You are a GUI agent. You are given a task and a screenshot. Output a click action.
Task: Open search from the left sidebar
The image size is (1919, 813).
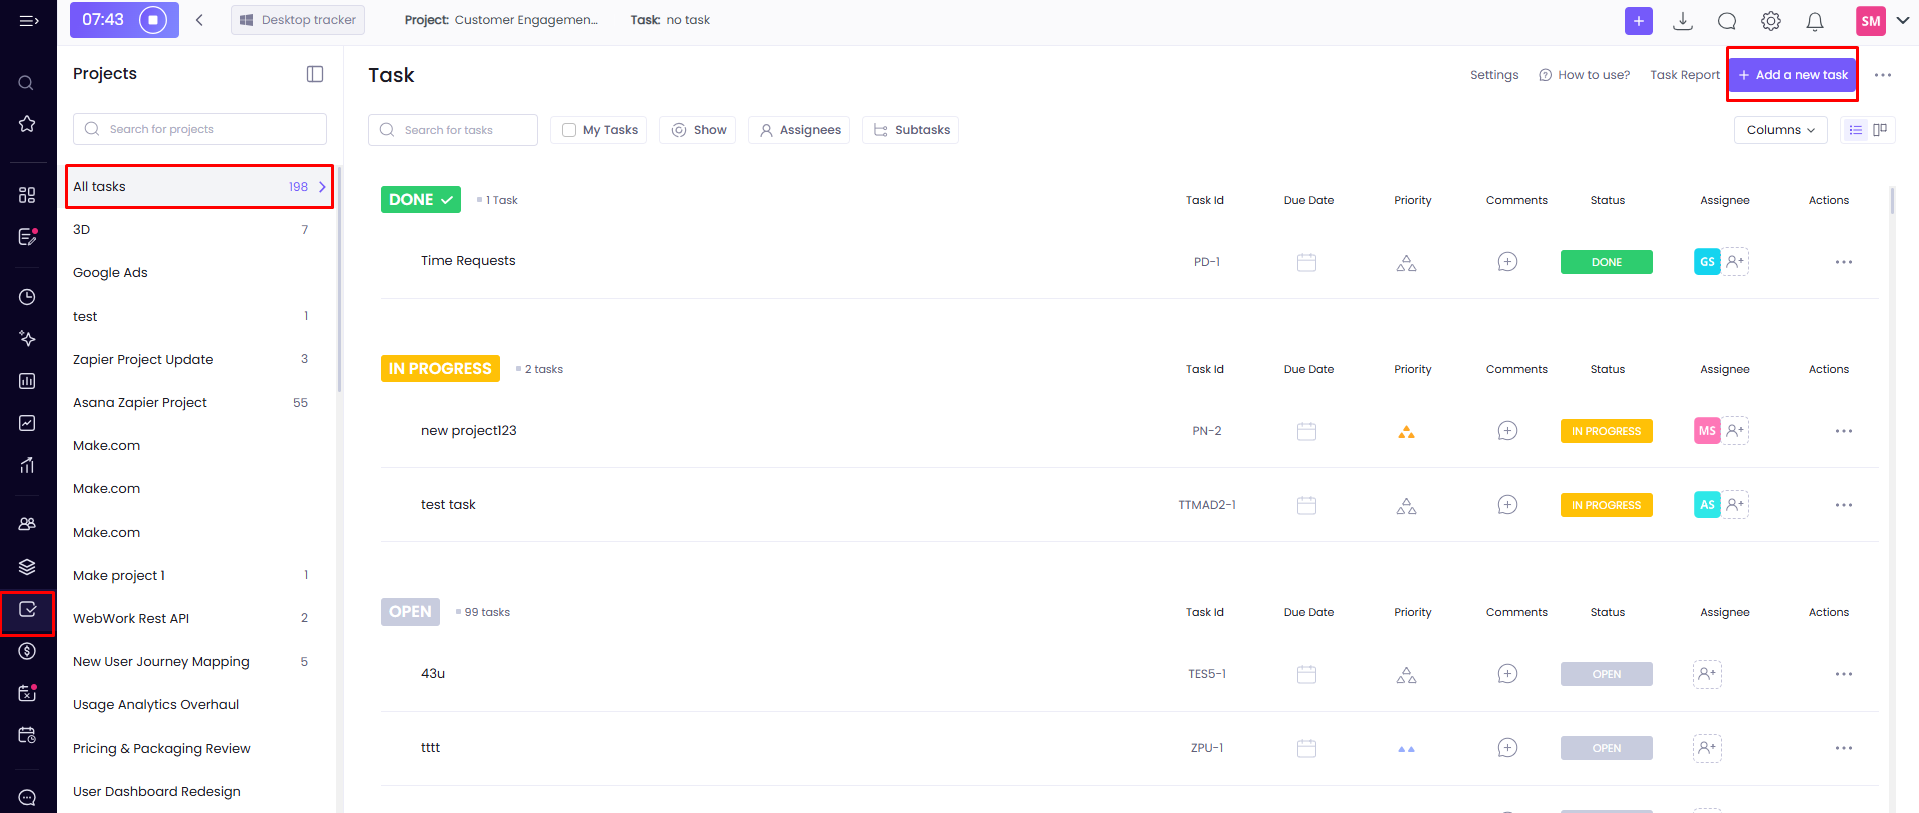(x=27, y=83)
